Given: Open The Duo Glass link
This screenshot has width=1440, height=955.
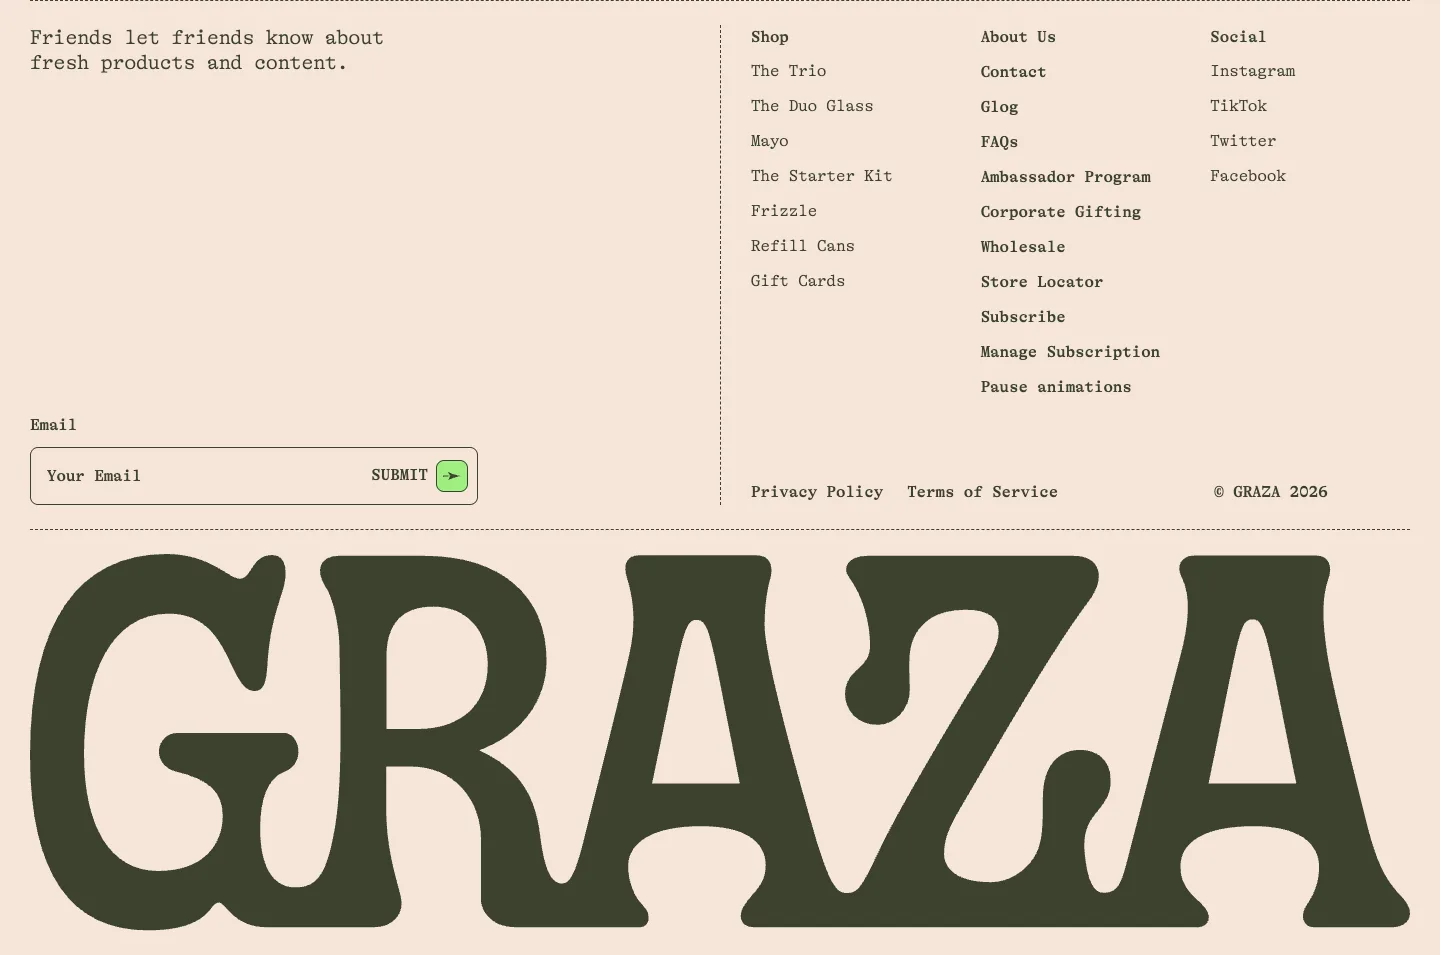Looking at the screenshot, I should click(812, 106).
